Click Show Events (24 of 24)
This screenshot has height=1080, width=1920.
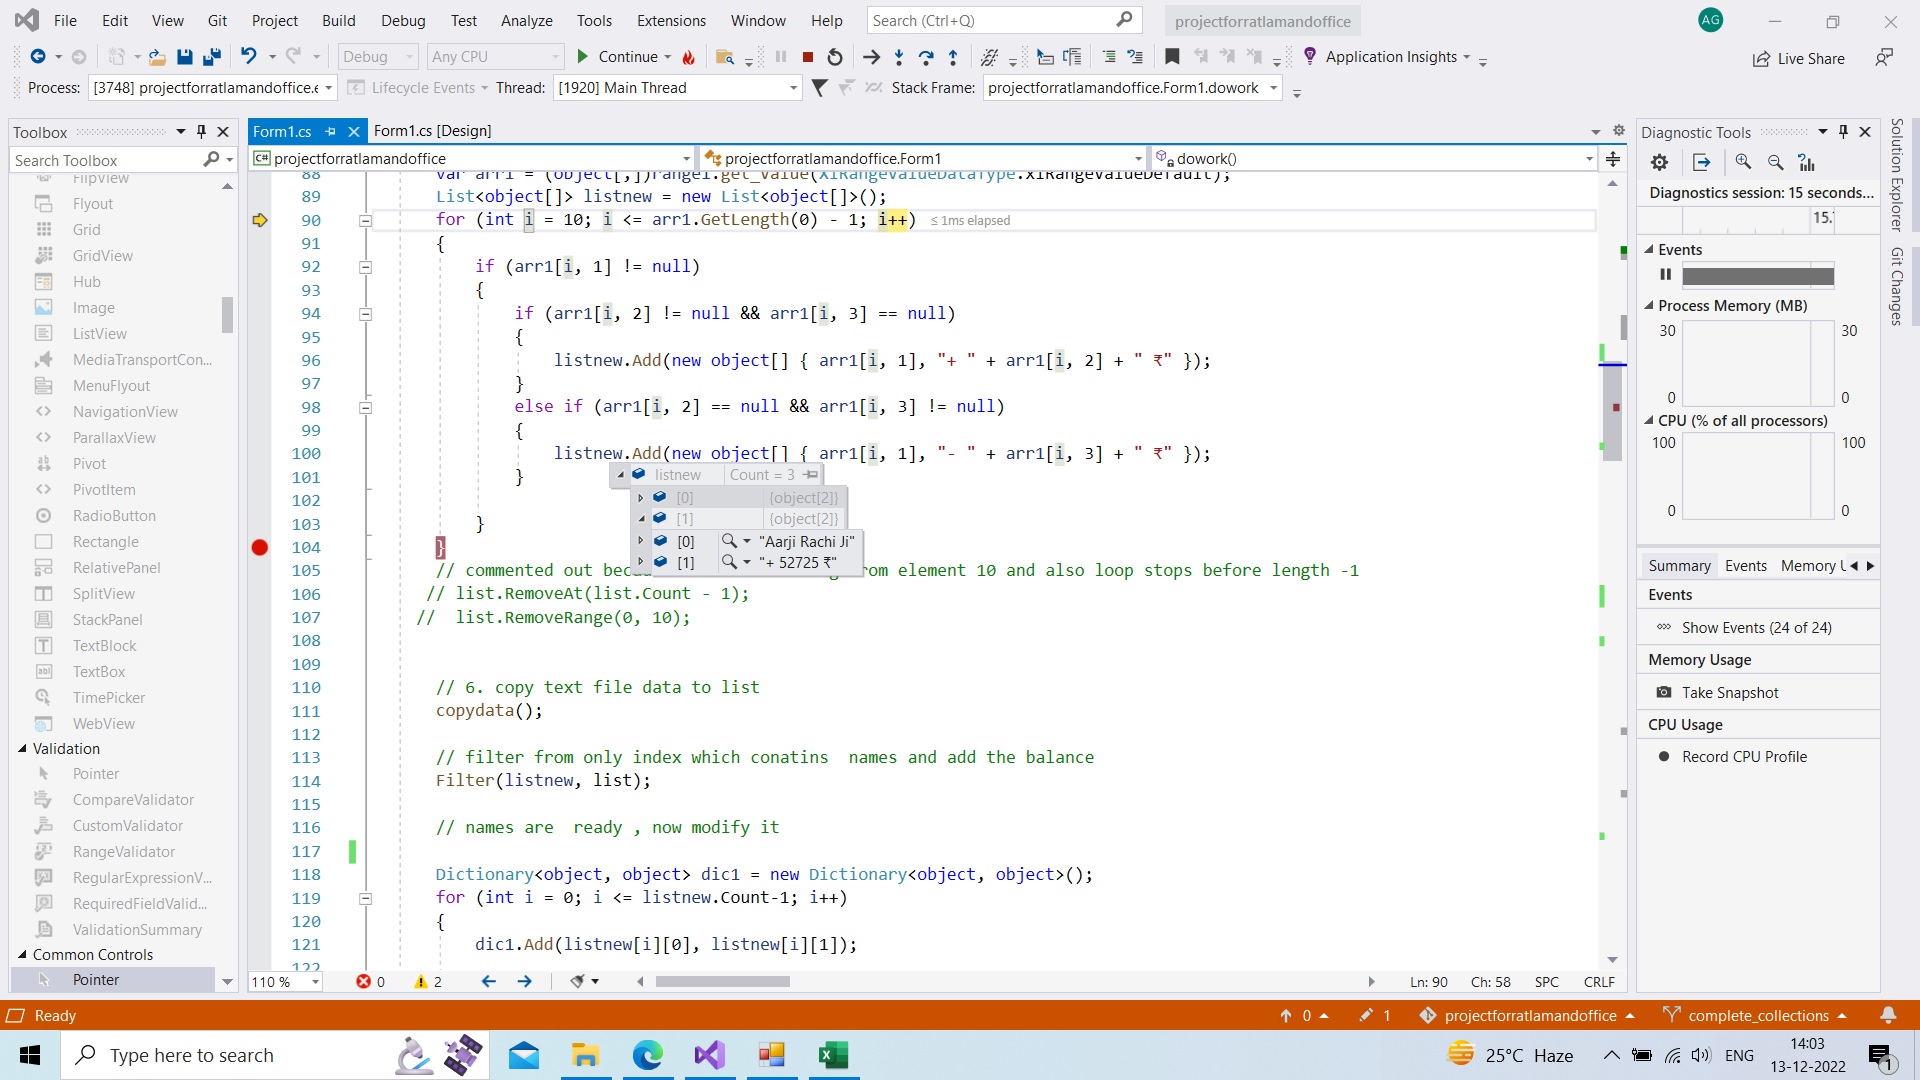click(1757, 627)
